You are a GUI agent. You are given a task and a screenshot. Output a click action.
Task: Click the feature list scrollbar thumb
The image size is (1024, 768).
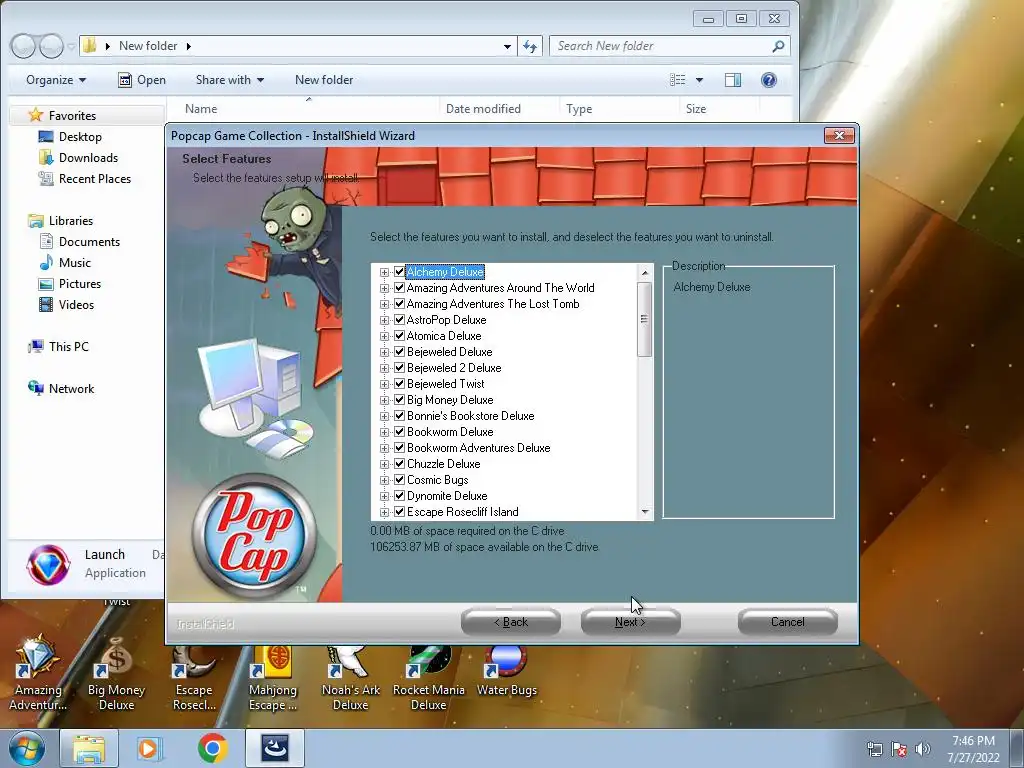click(x=645, y=319)
